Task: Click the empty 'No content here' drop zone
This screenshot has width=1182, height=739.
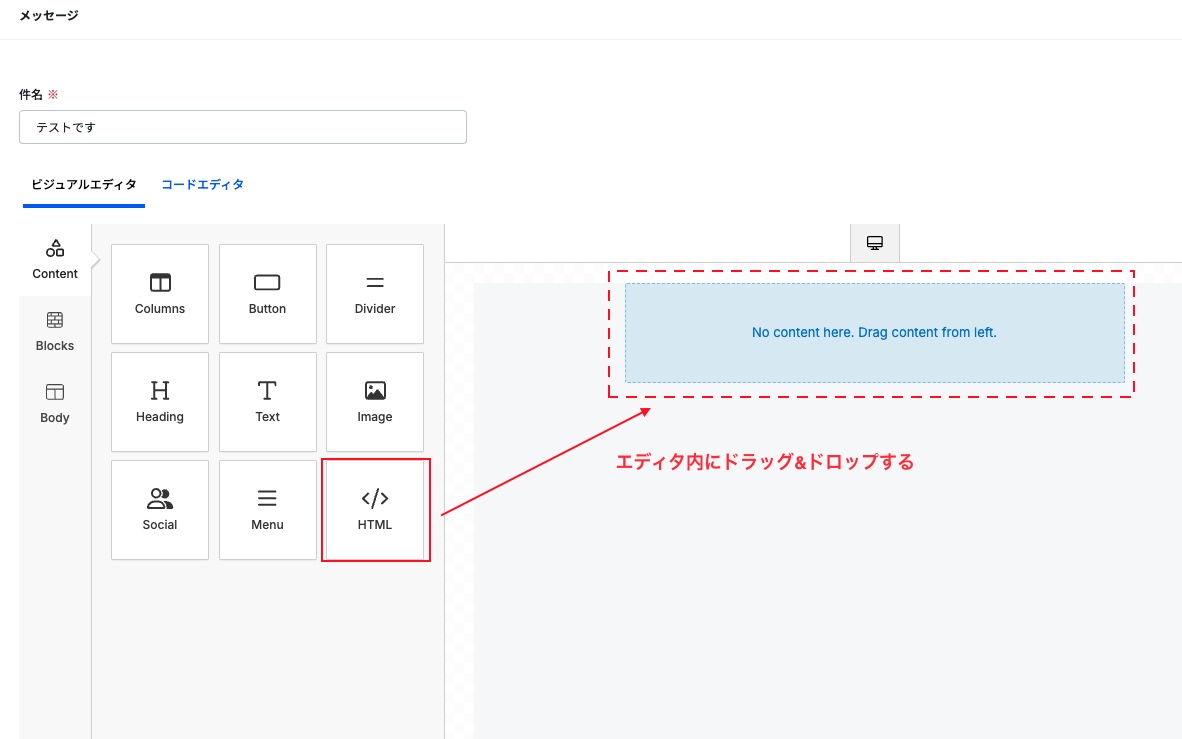Action: (x=874, y=333)
